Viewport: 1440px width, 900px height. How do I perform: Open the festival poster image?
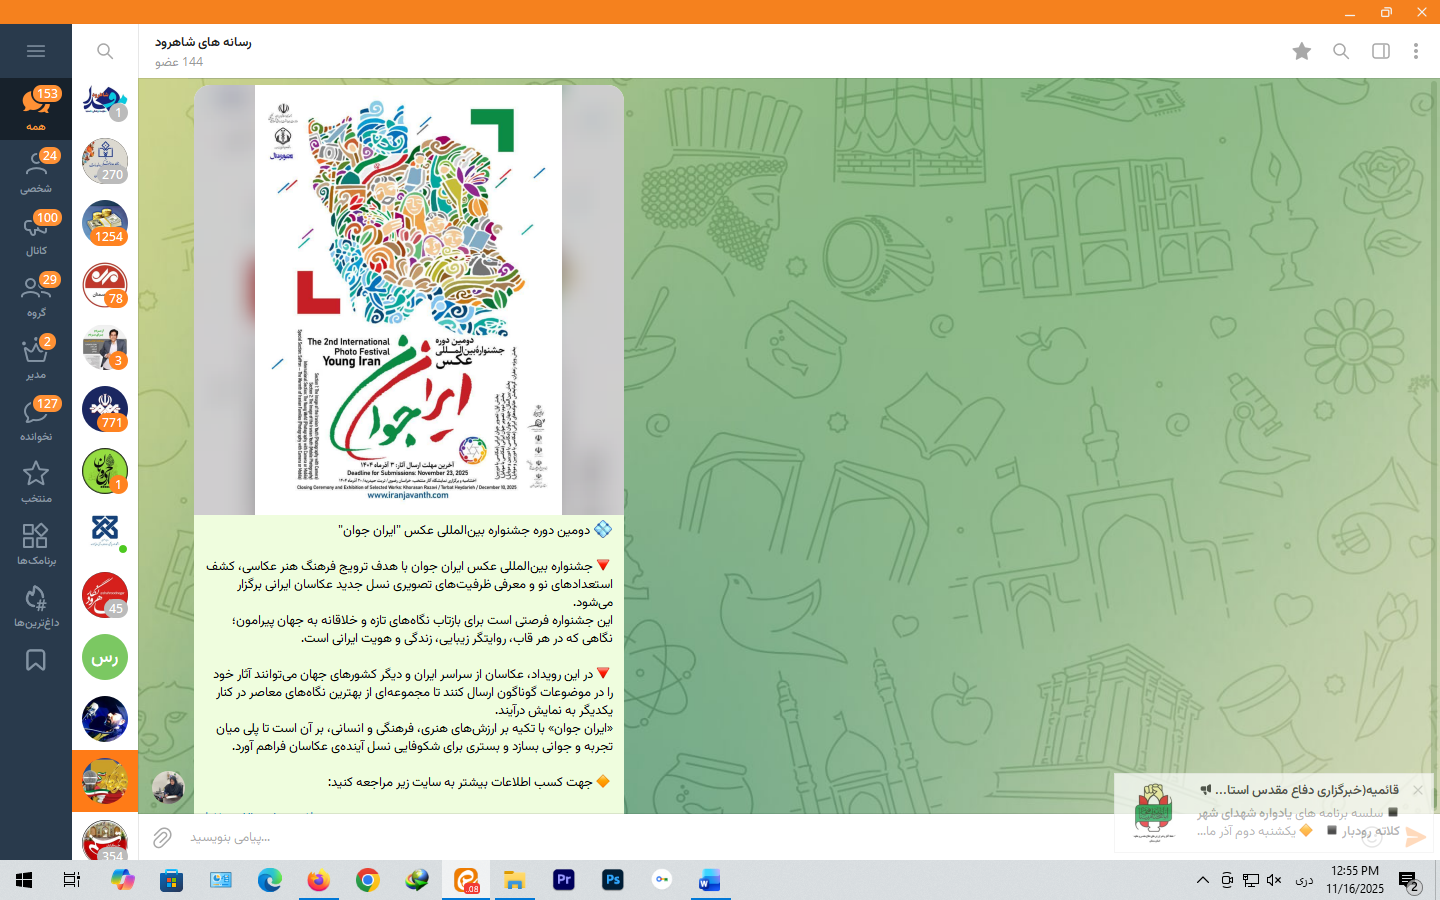pos(408,300)
